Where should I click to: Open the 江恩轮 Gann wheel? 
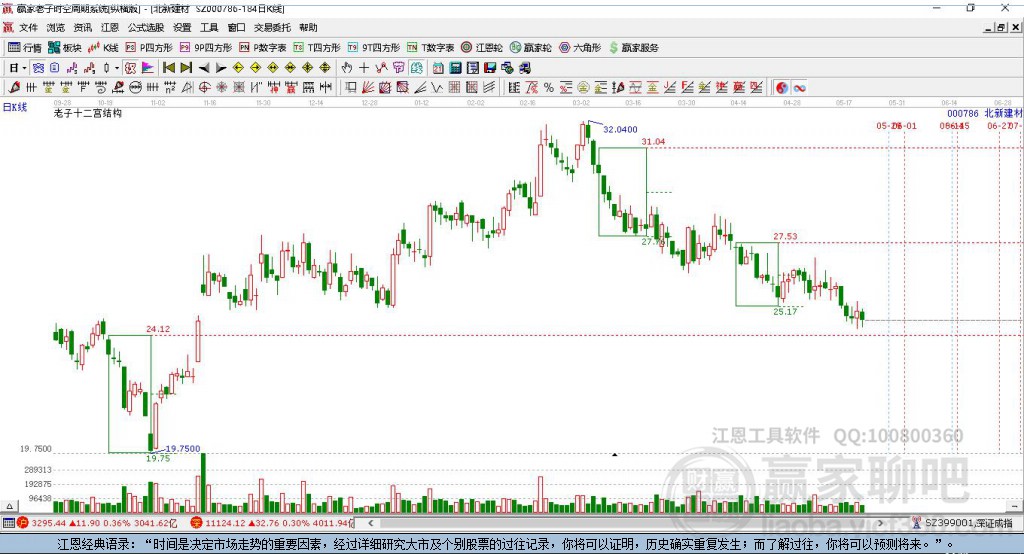[x=482, y=48]
